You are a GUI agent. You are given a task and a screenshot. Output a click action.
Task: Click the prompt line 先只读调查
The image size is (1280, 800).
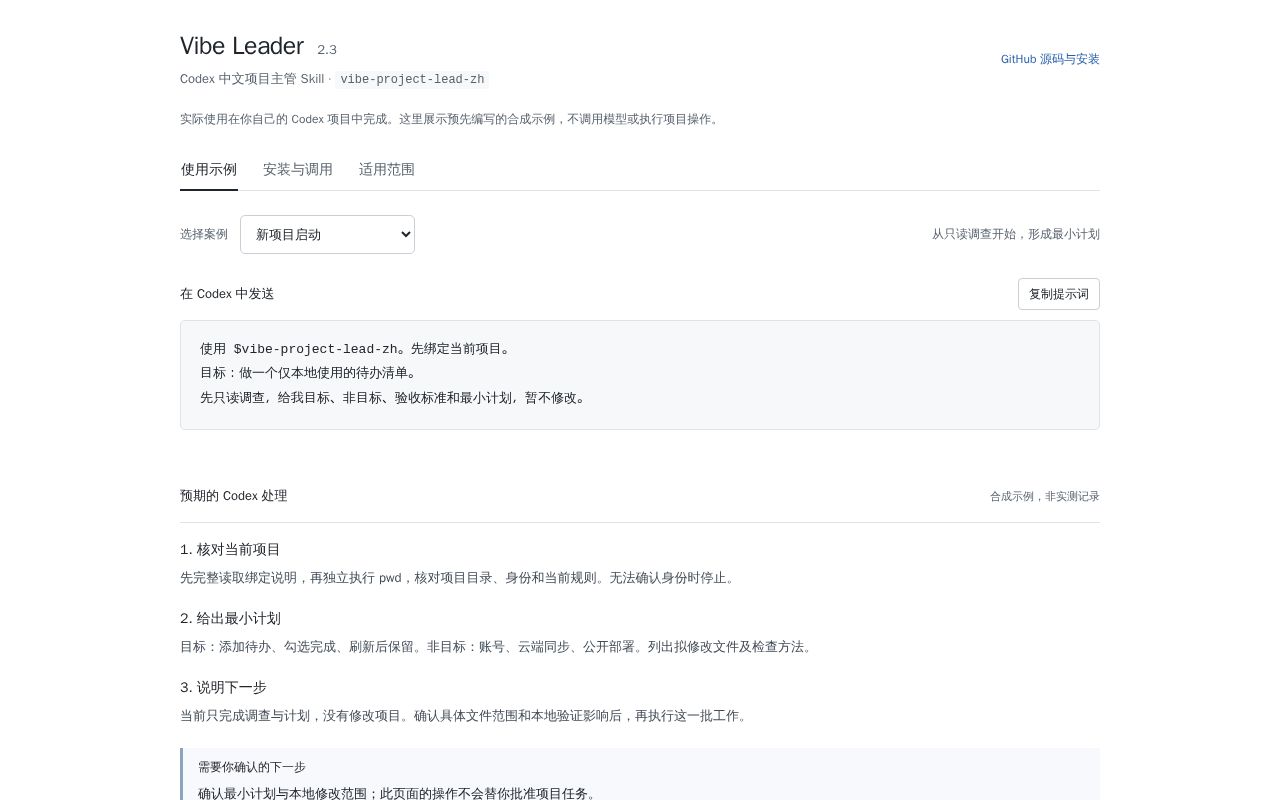(x=393, y=397)
